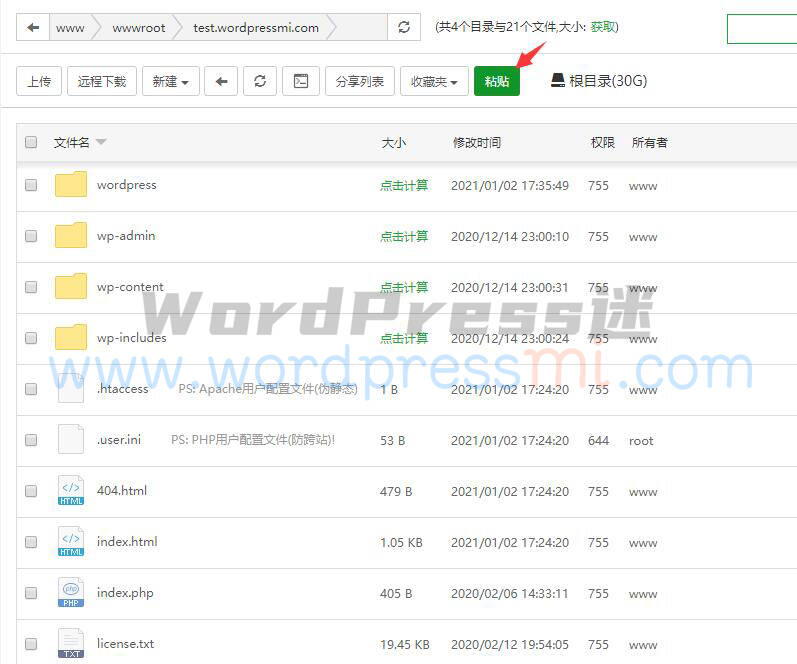Click the index.html file name
797x664 pixels.
pyautogui.click(x=127, y=541)
